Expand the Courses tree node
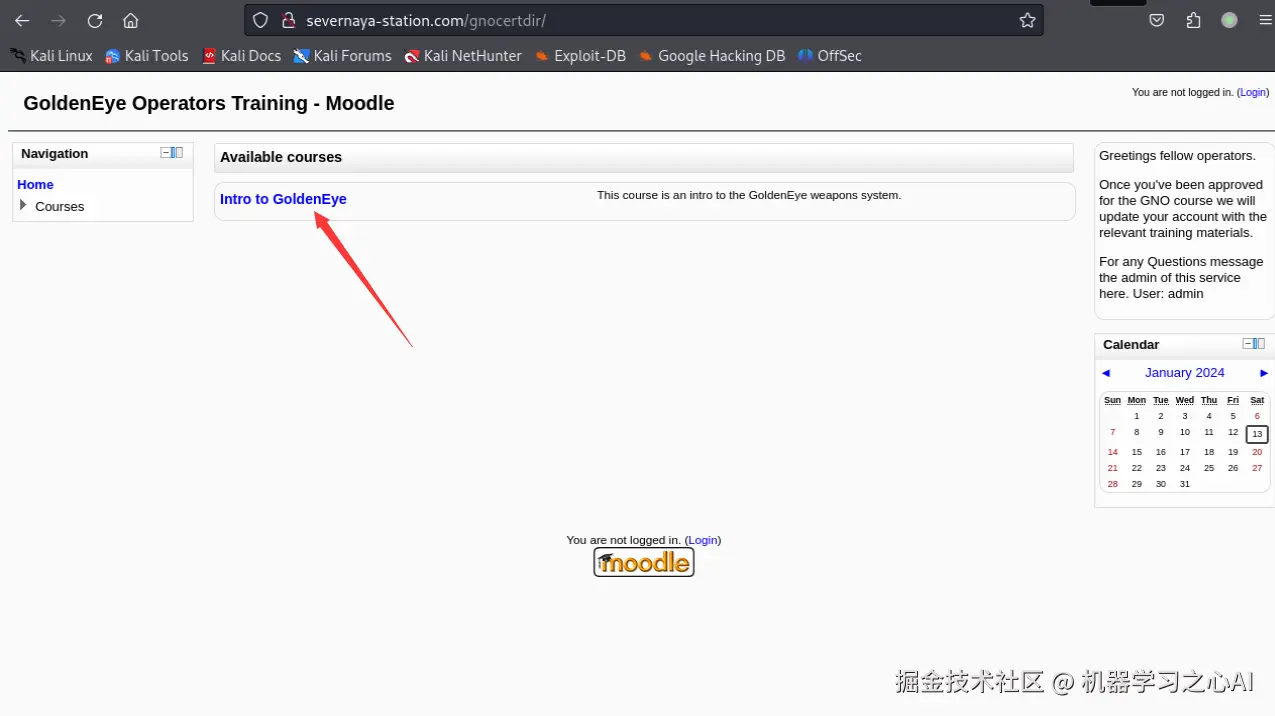The height and width of the screenshot is (716, 1275). pos(23,205)
